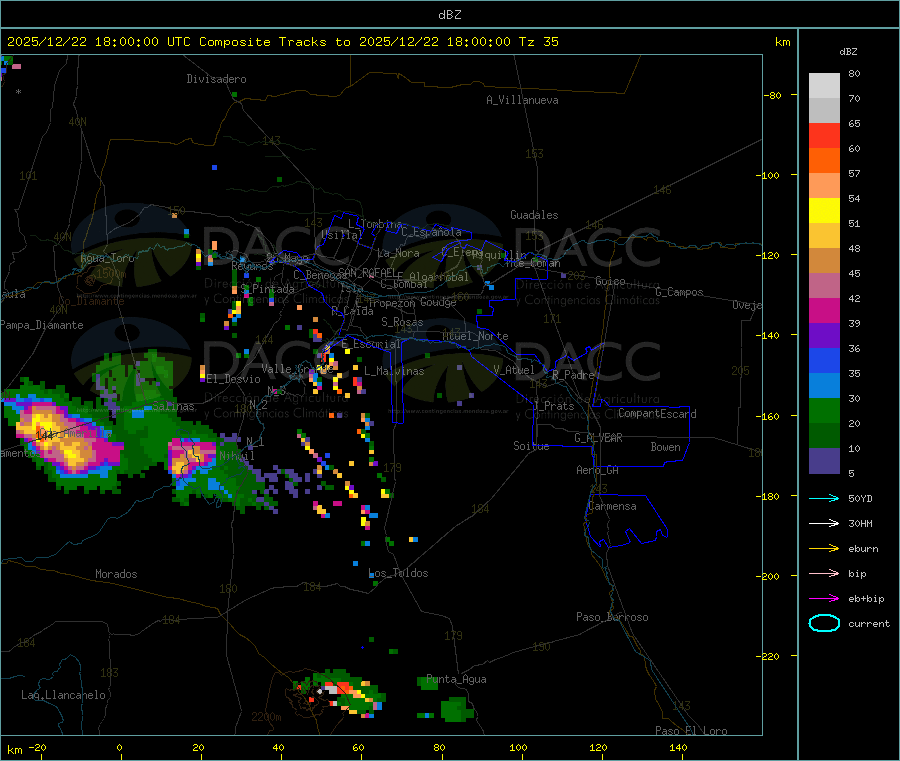Pick the bright green swatch in dBZ scale
The width and height of the screenshot is (900, 761).
[x=824, y=410]
